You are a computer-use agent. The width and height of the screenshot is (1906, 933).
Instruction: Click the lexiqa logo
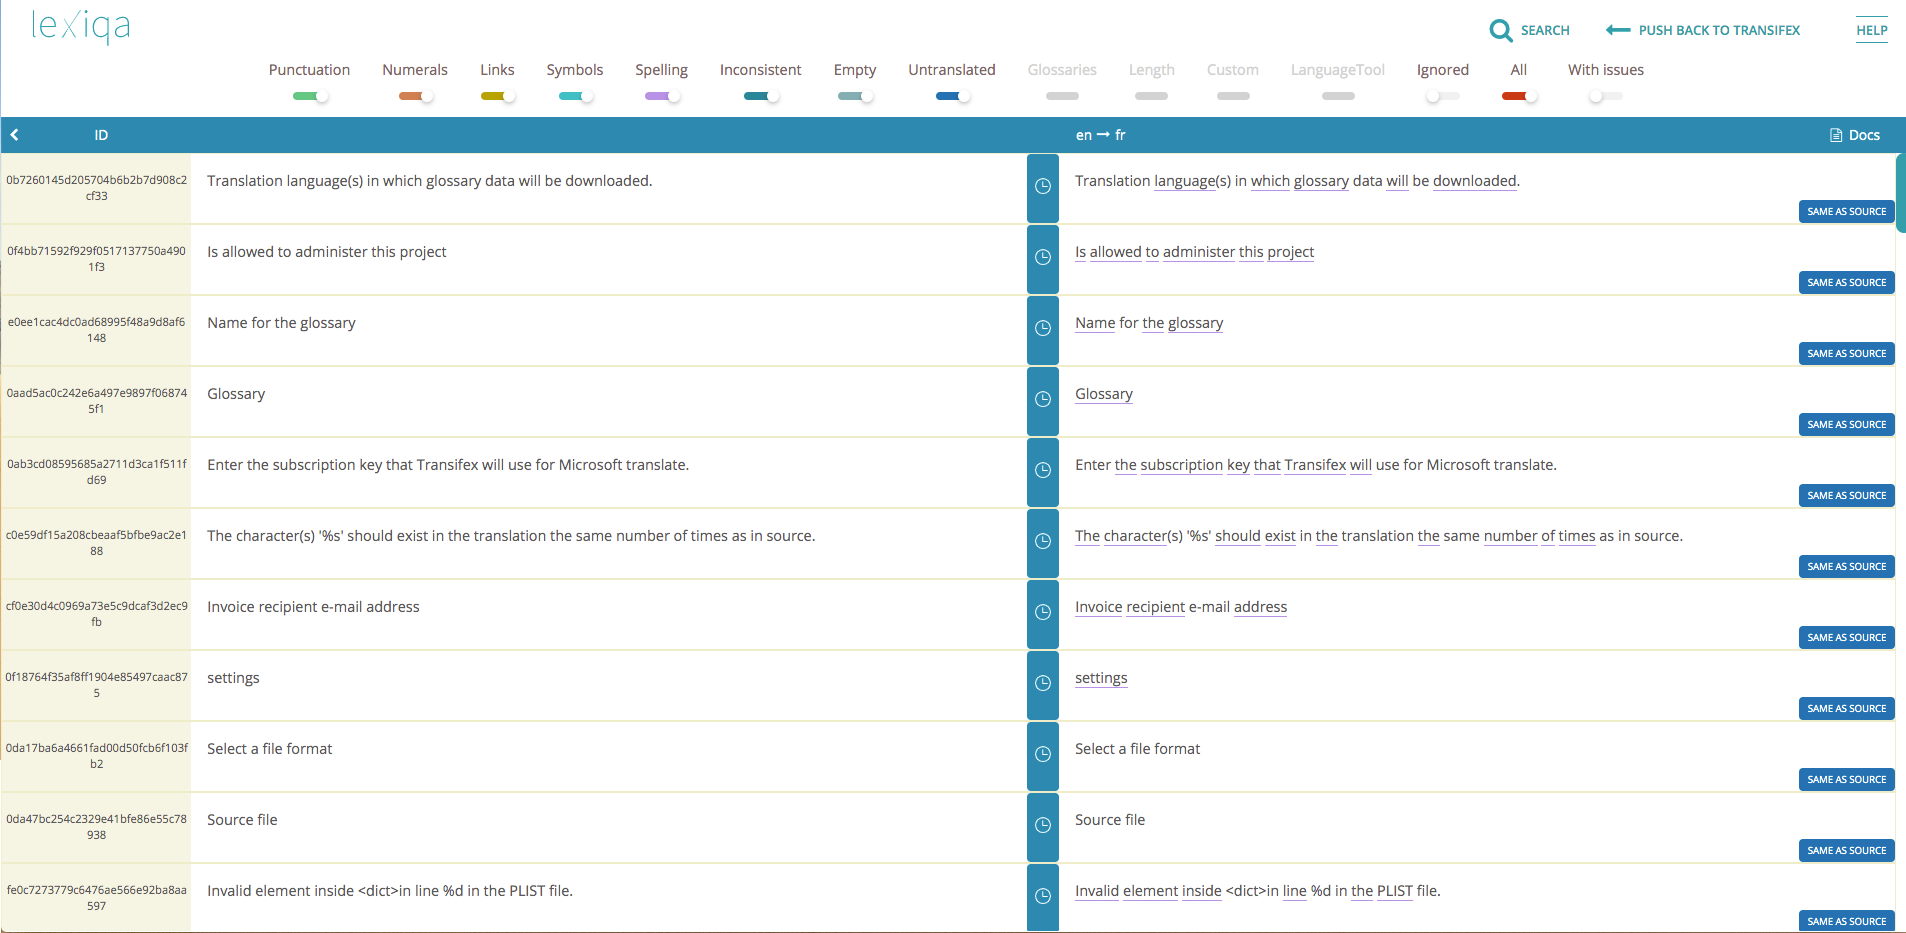81,27
